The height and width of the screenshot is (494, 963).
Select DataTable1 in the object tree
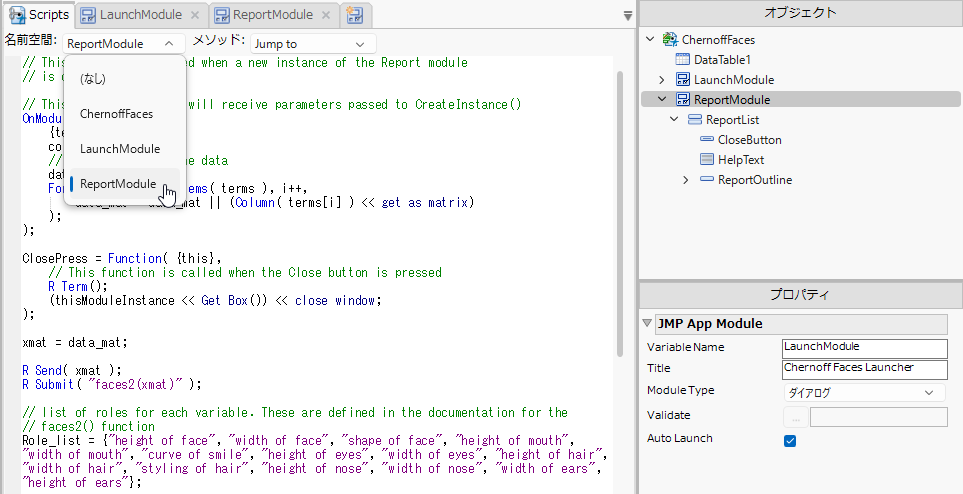tap(722, 60)
